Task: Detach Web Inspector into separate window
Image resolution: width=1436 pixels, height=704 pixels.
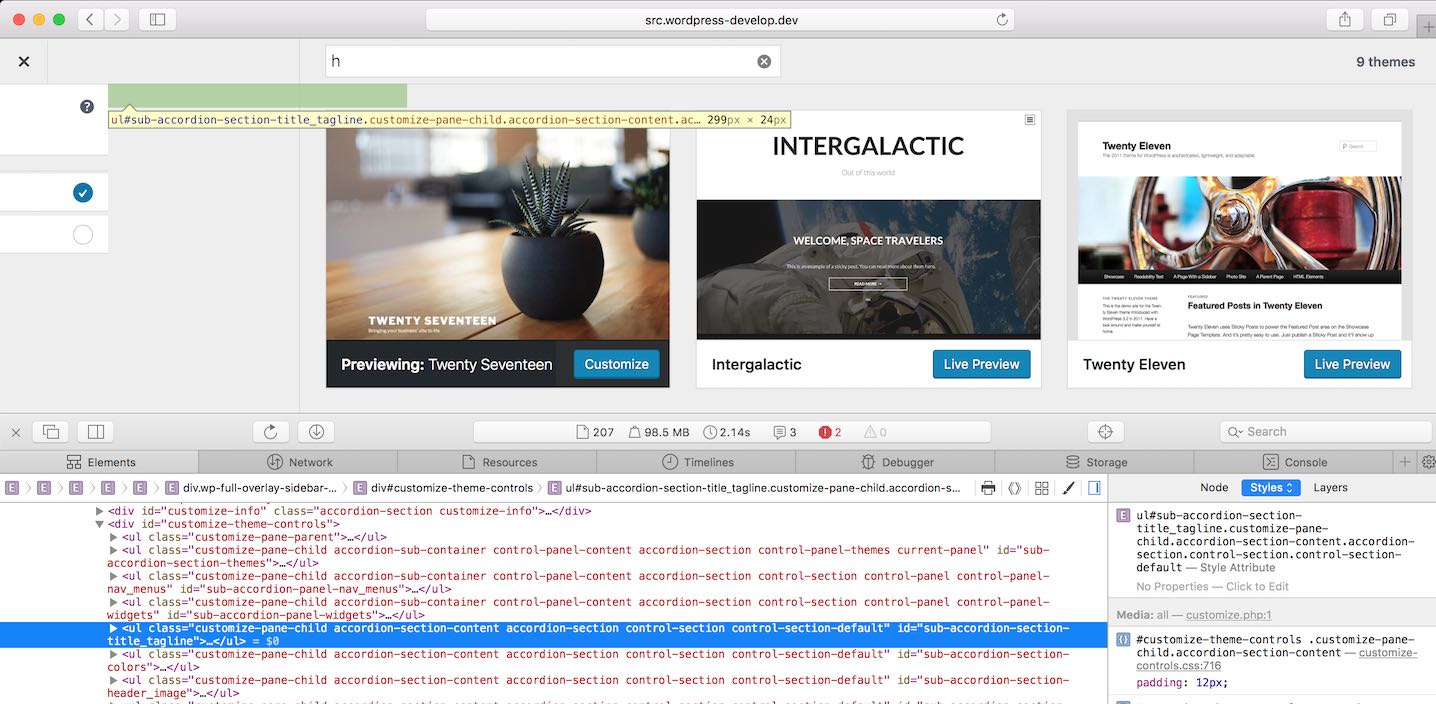Action: 51,432
